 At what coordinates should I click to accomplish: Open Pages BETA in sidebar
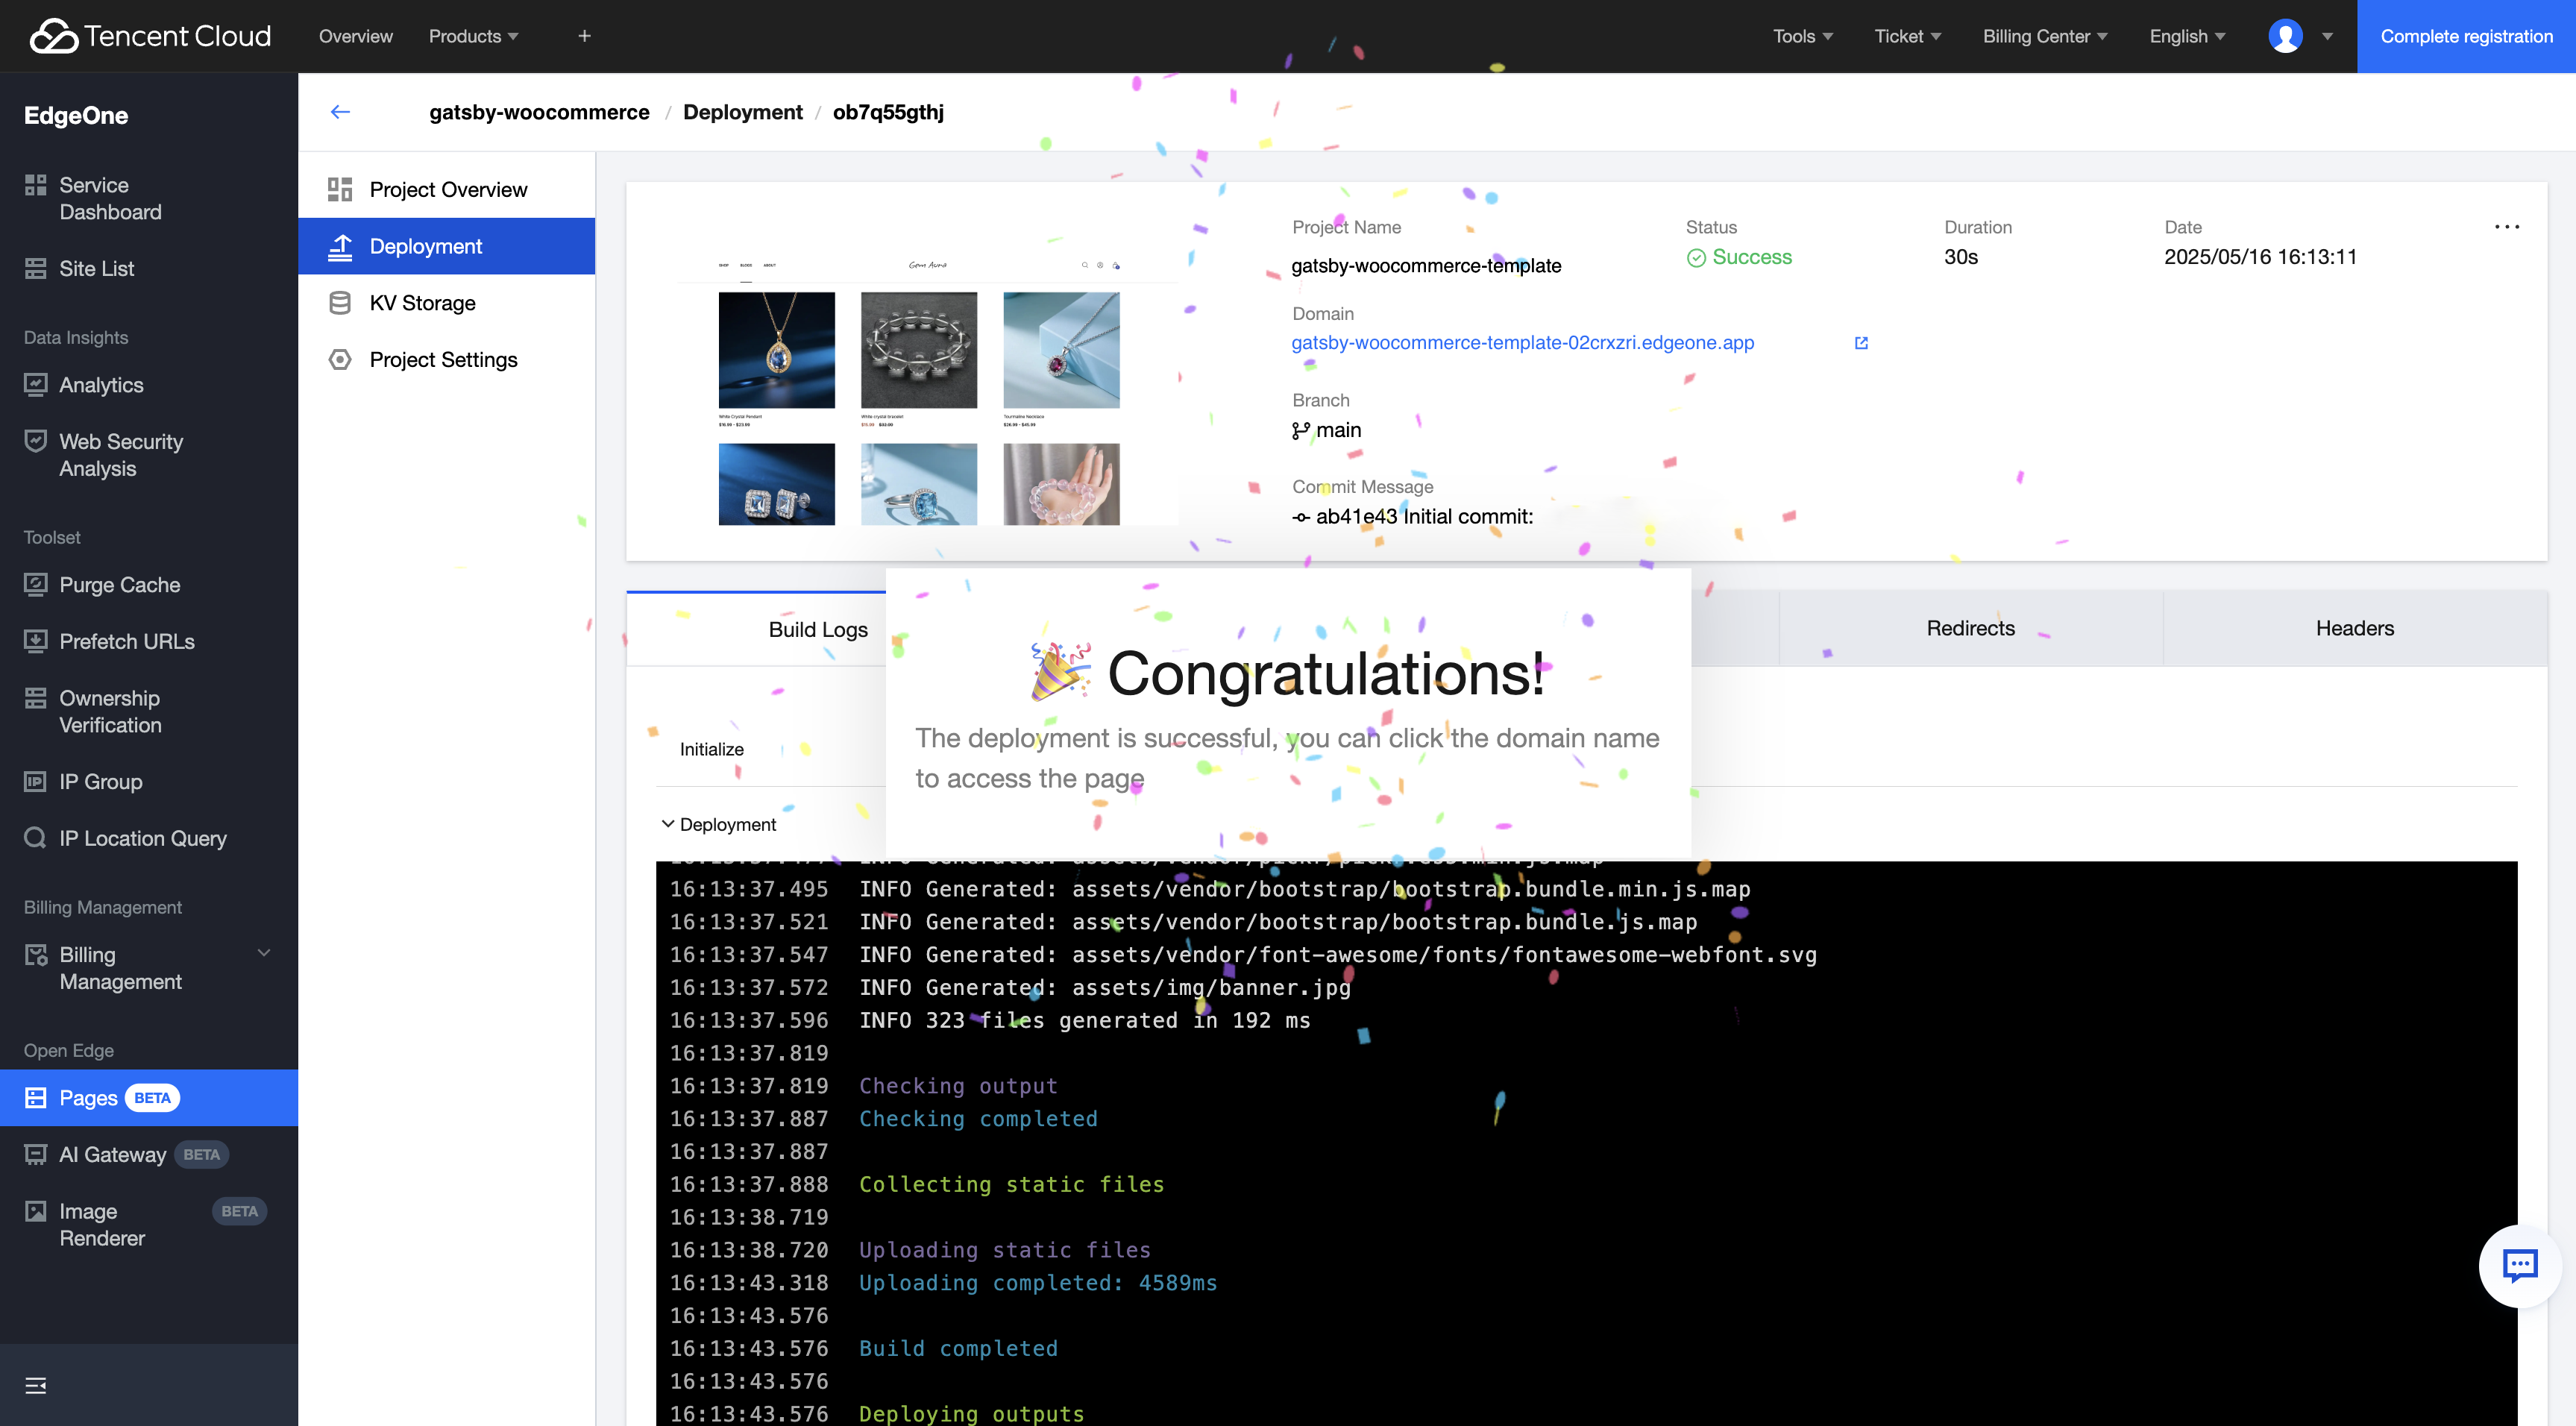[x=149, y=1098]
